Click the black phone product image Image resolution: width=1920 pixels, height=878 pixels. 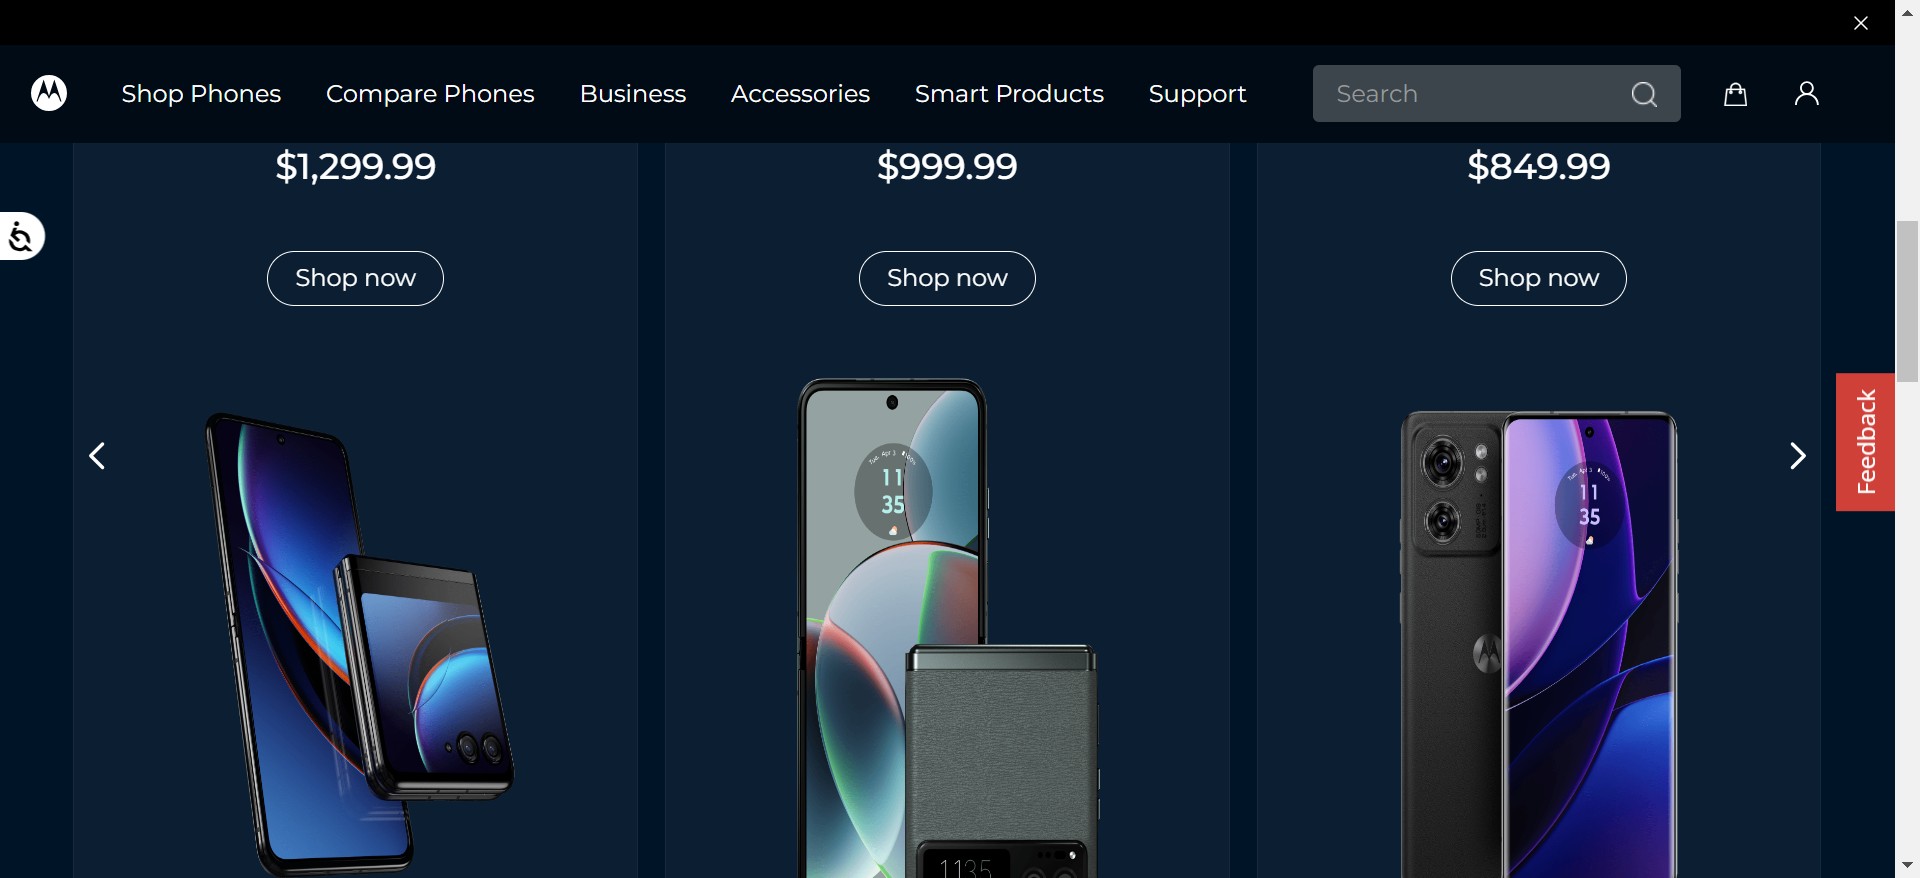pyautogui.click(x=1538, y=640)
